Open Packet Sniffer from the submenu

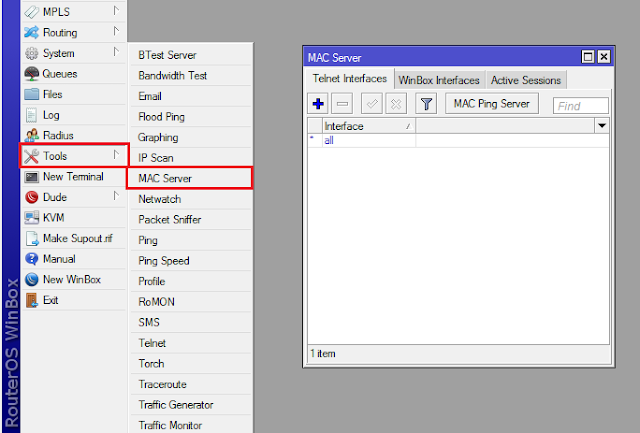[x=191, y=220]
